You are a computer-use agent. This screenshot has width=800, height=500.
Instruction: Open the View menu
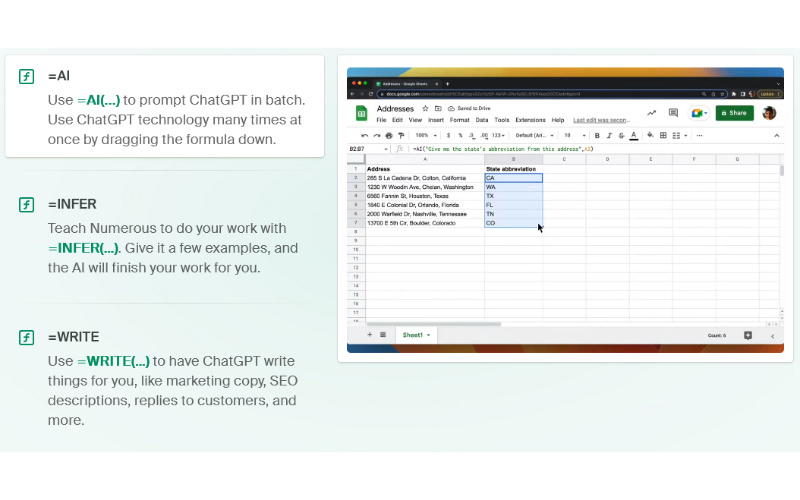tap(415, 120)
